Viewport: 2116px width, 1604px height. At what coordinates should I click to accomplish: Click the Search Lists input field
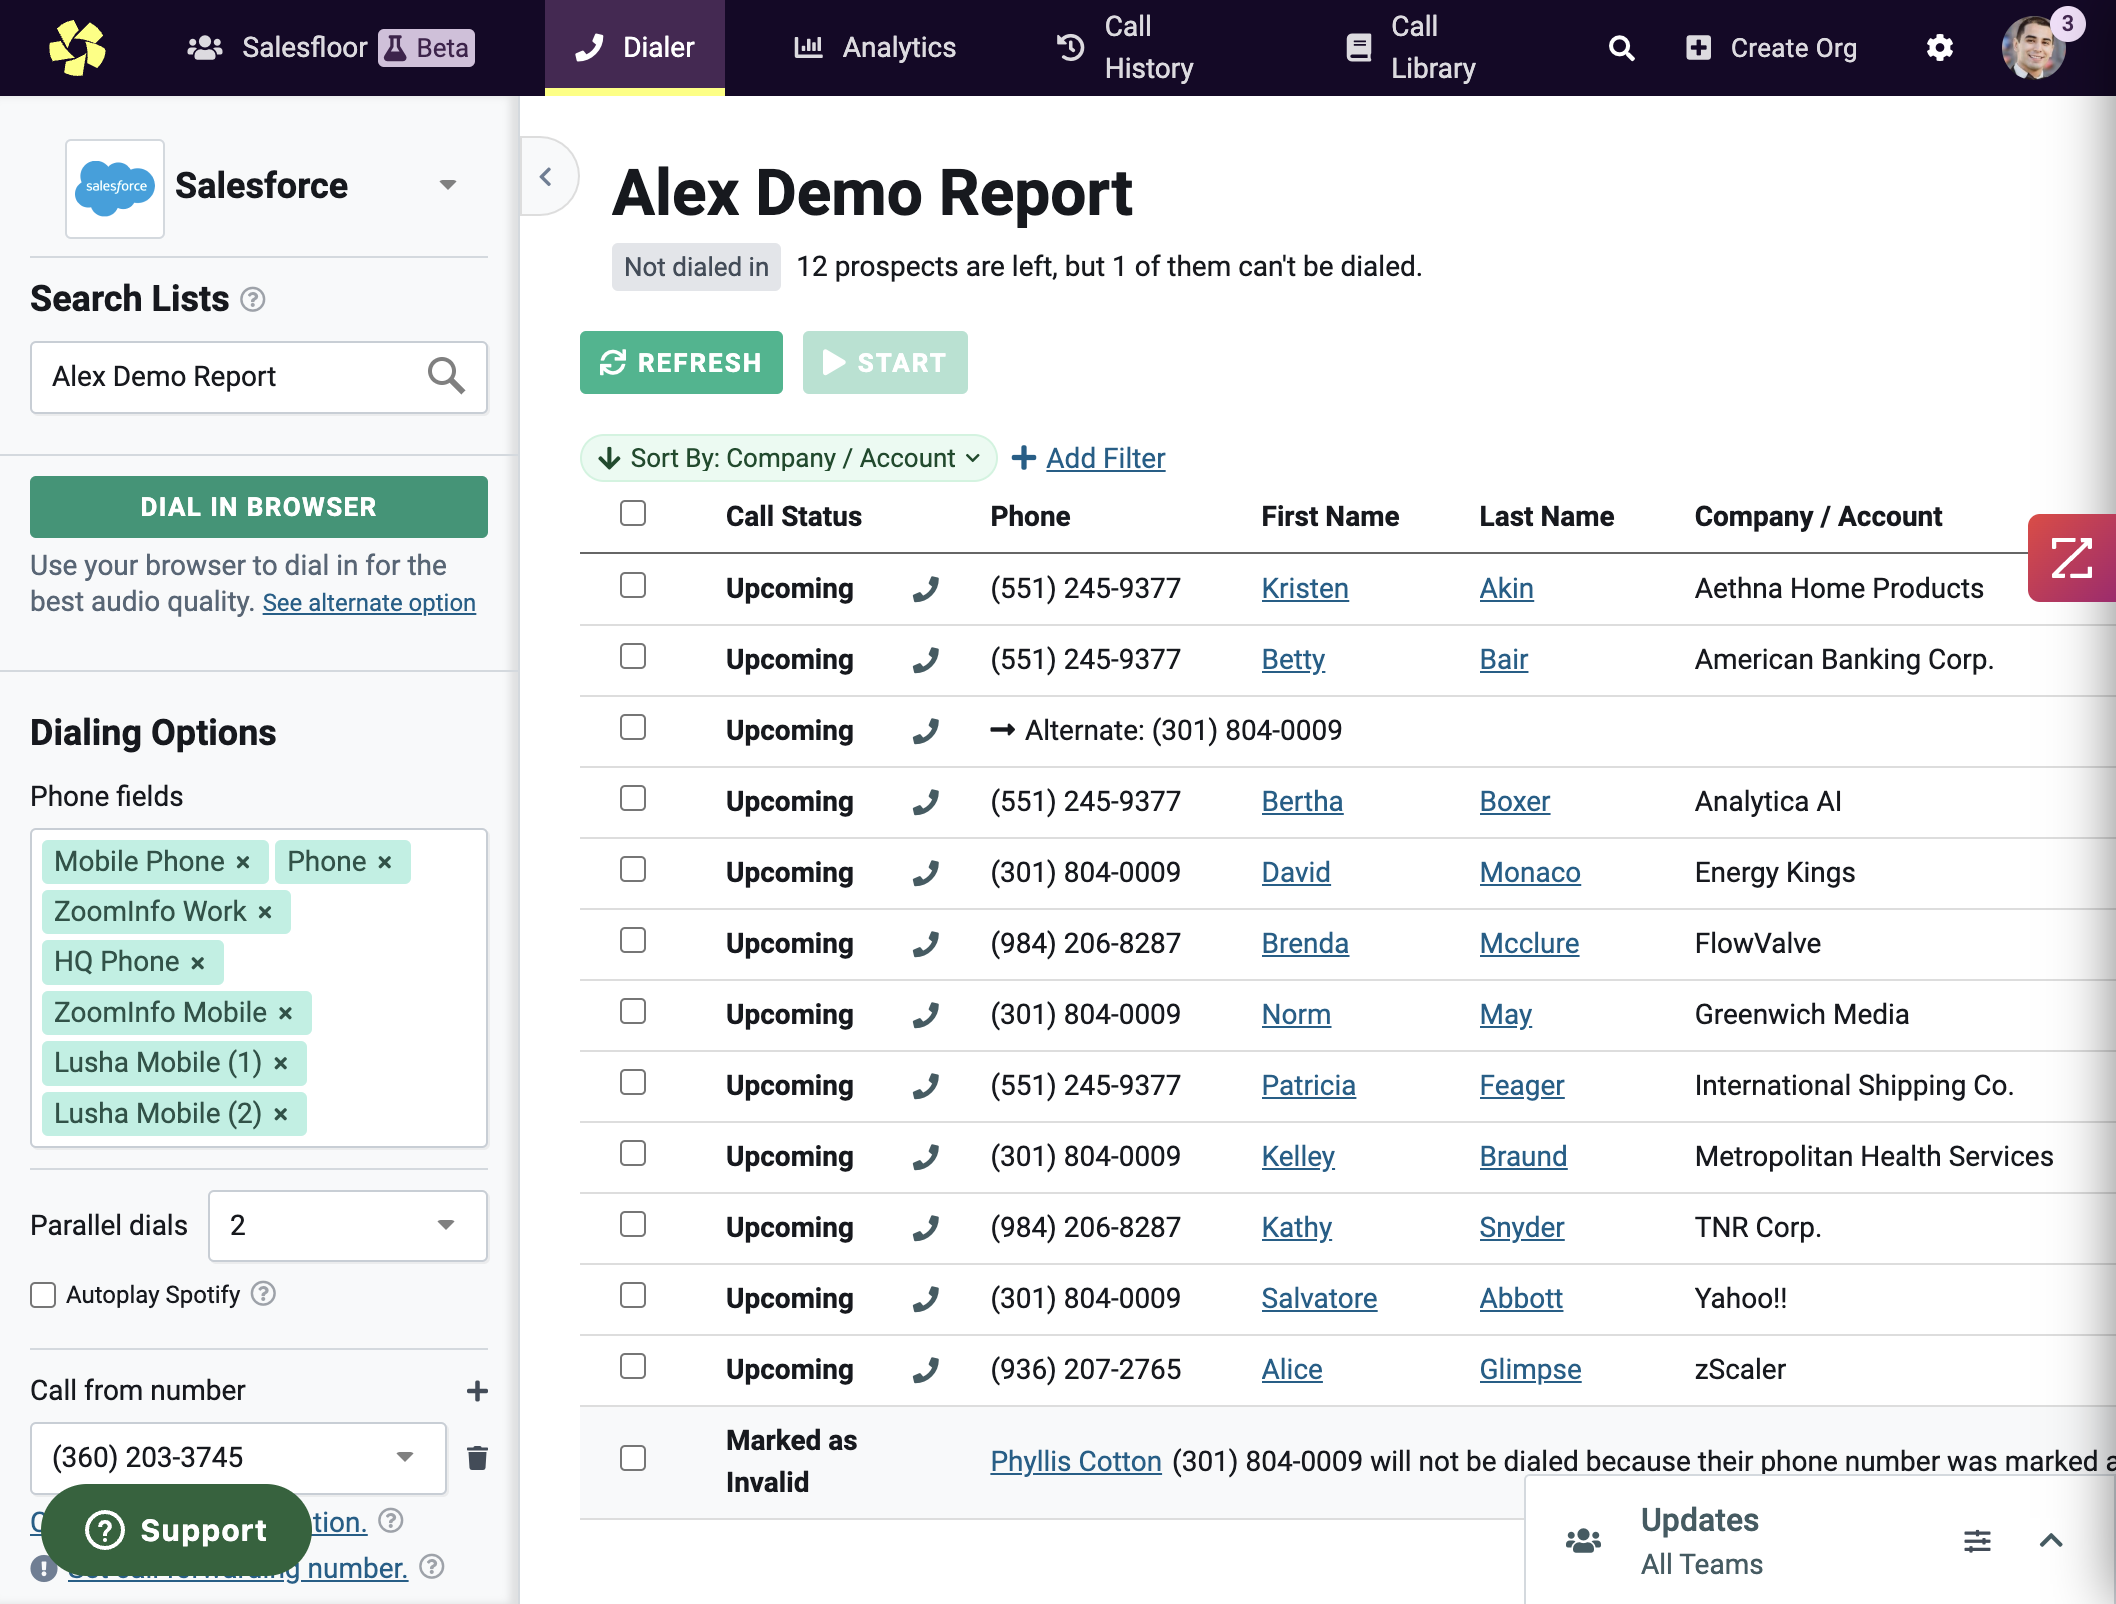[259, 377]
